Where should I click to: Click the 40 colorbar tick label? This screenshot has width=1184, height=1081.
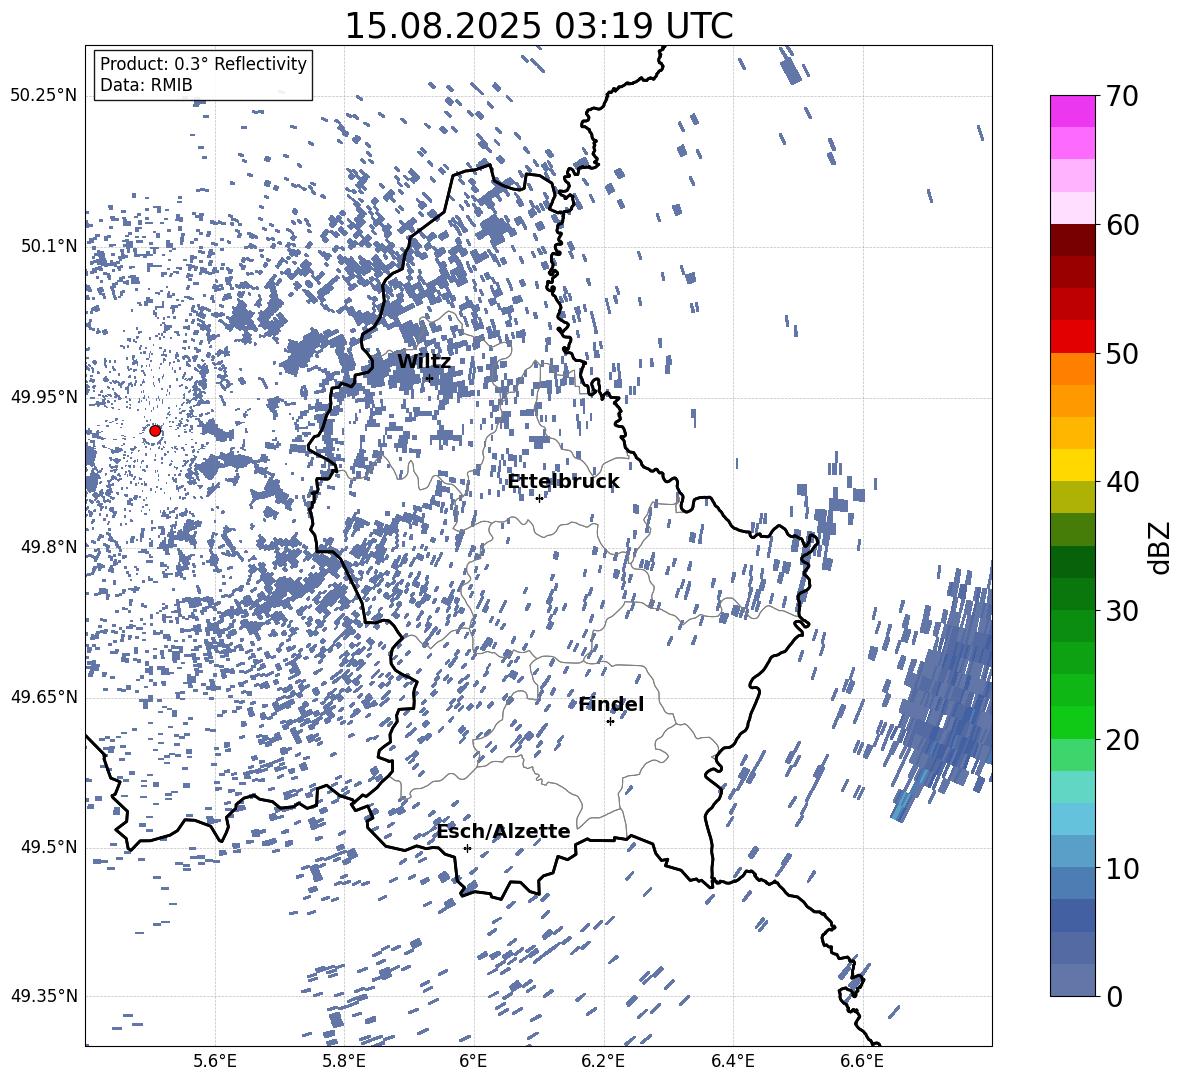tap(1122, 482)
